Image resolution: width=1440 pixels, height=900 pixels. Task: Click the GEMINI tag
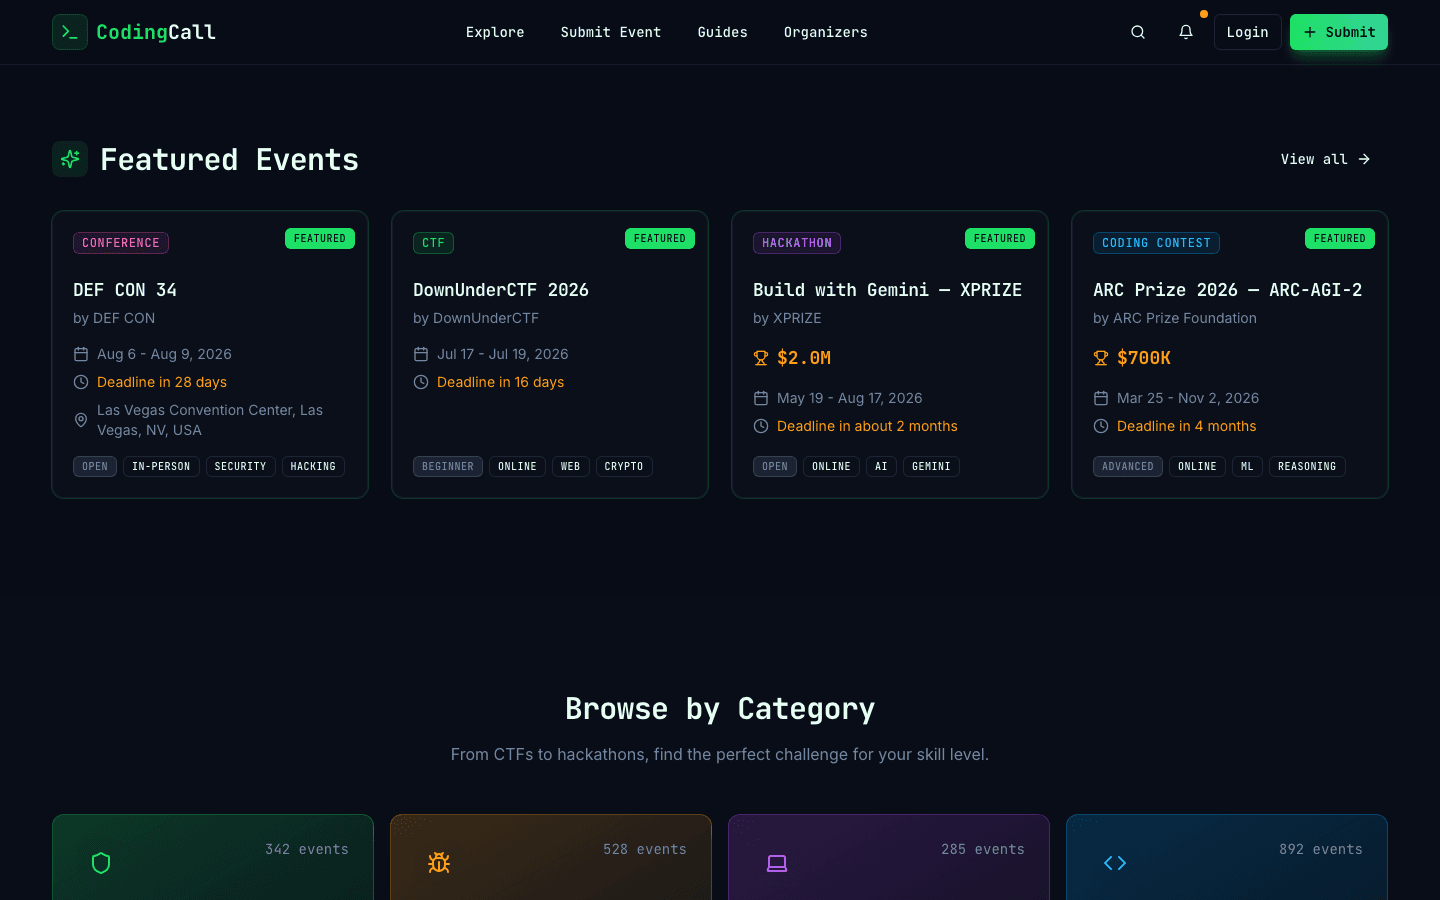(x=931, y=467)
